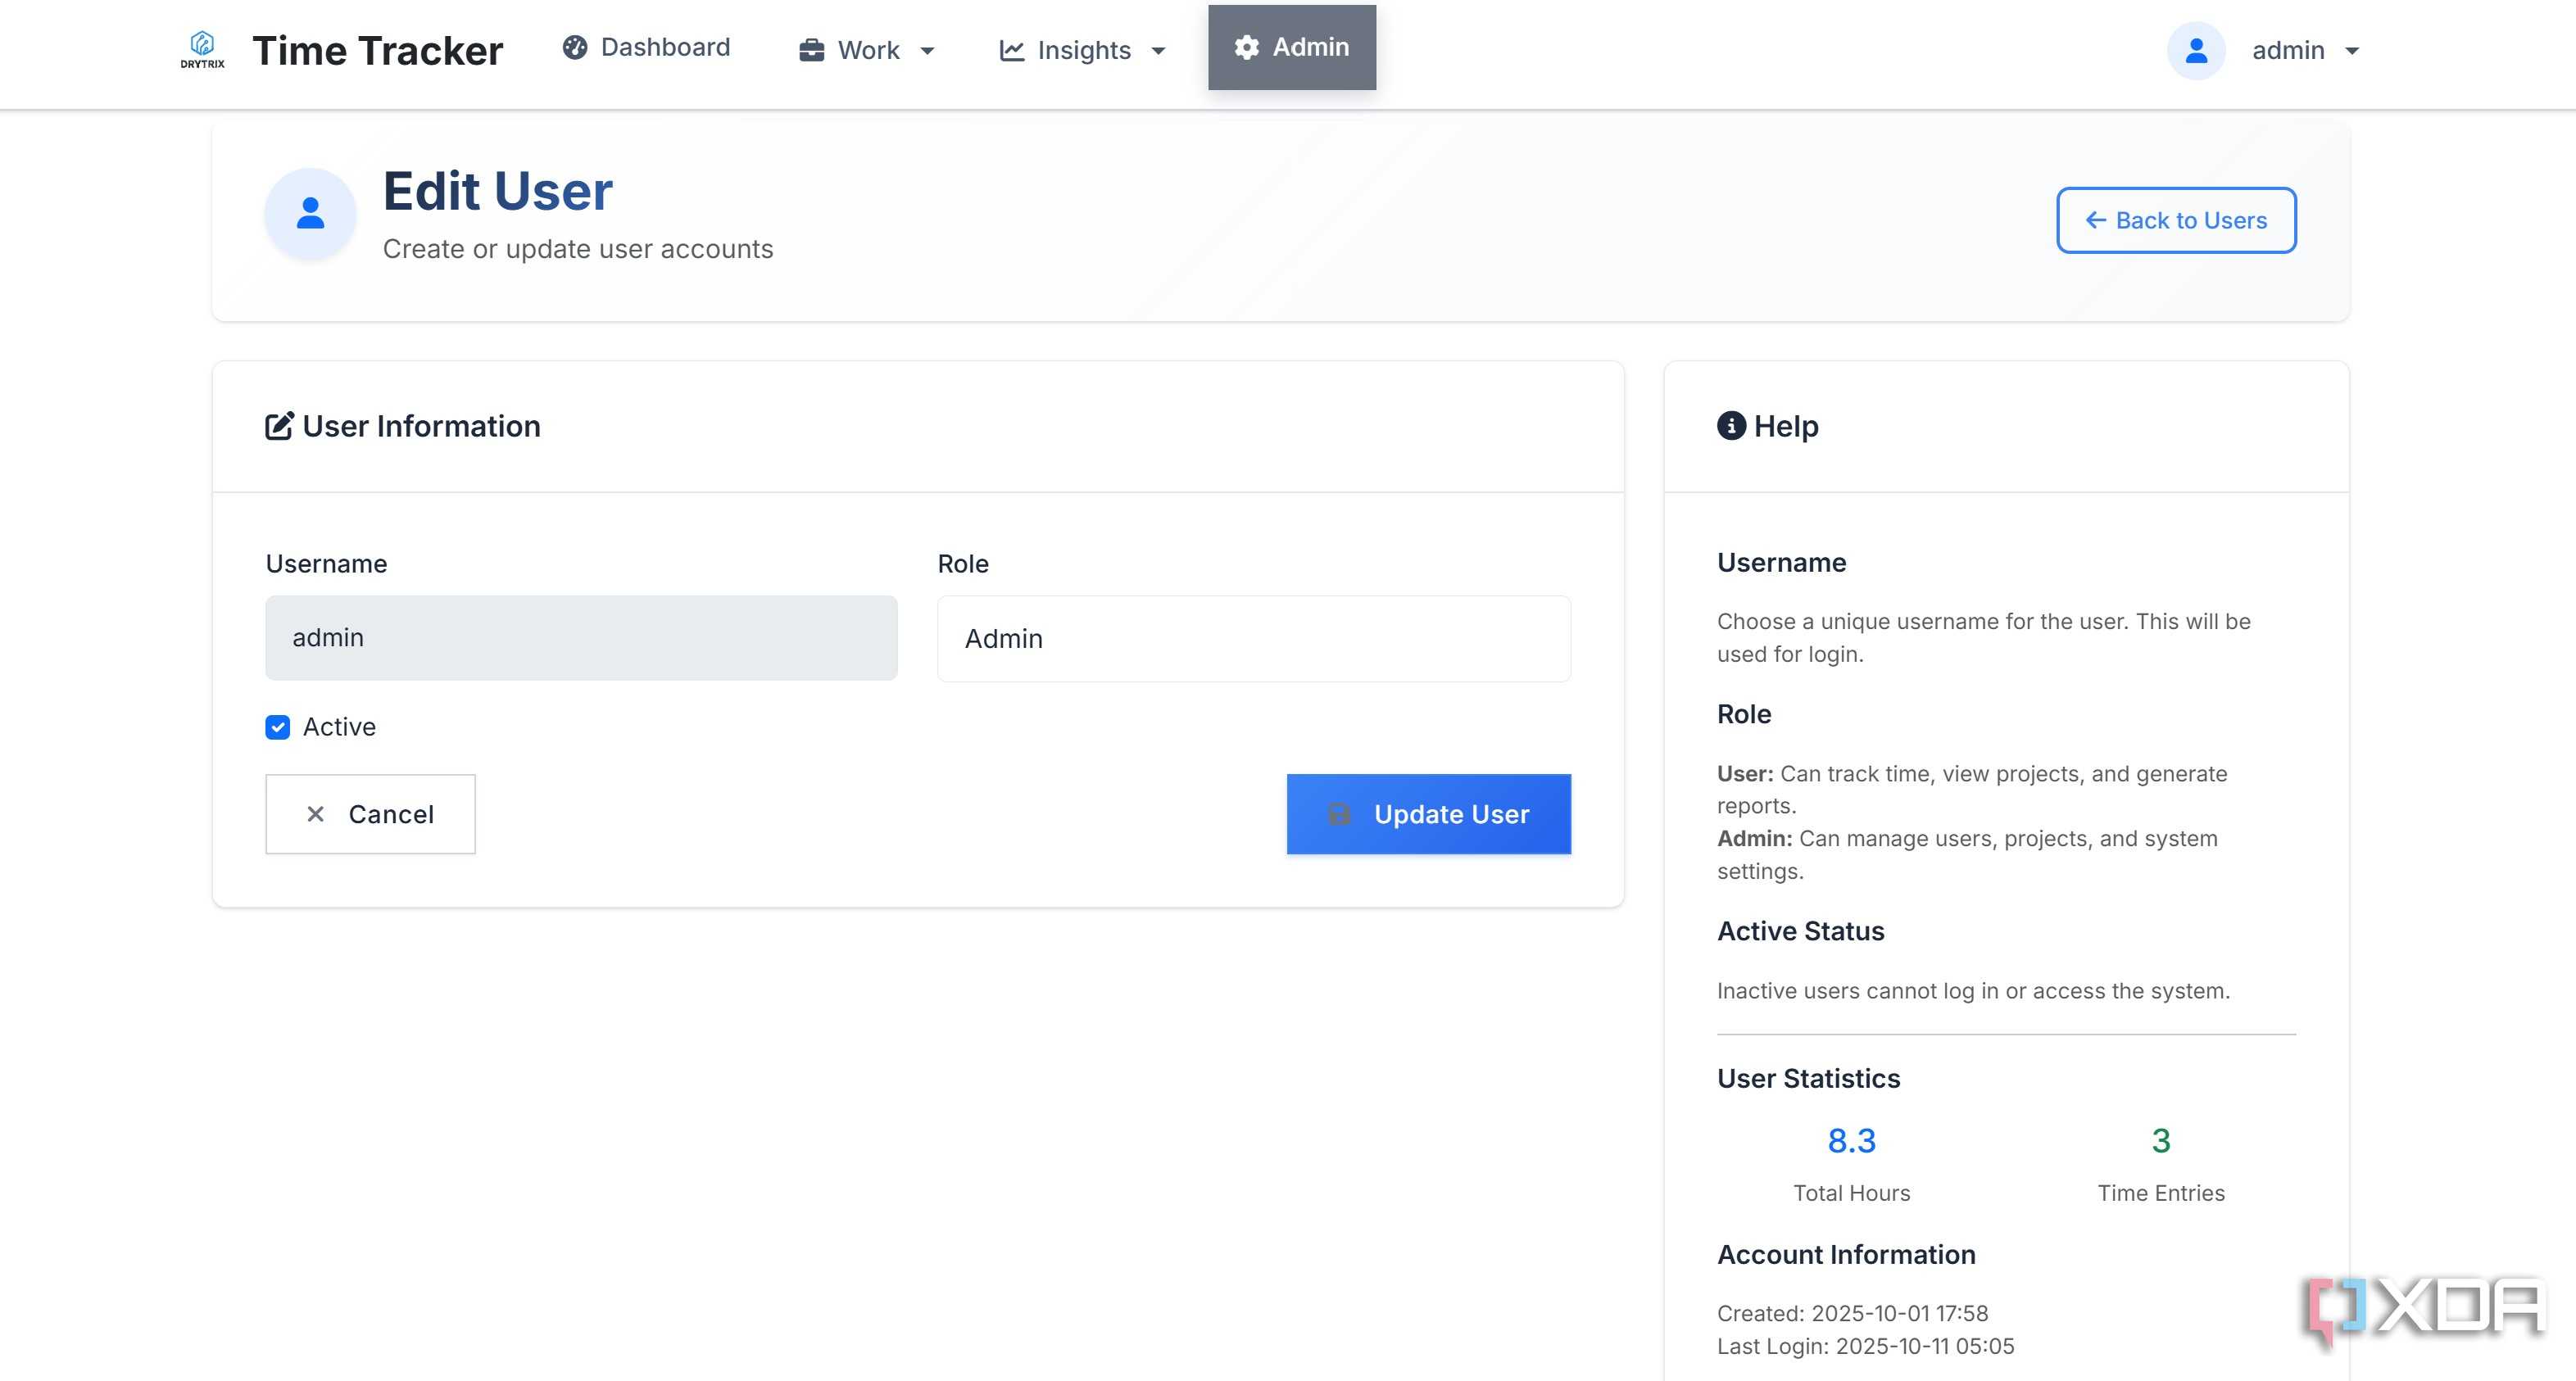Click the Insights chart icon
2576x1381 pixels.
click(1012, 50)
